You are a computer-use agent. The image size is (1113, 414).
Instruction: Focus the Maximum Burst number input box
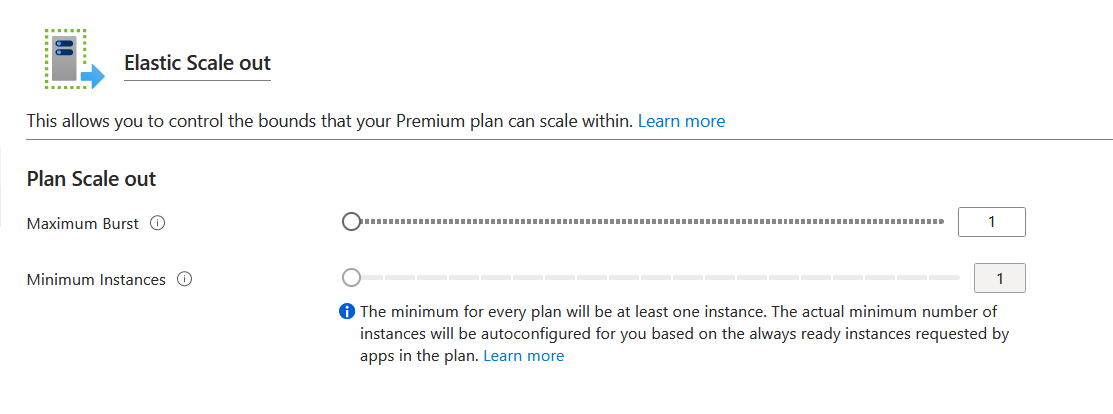991,222
